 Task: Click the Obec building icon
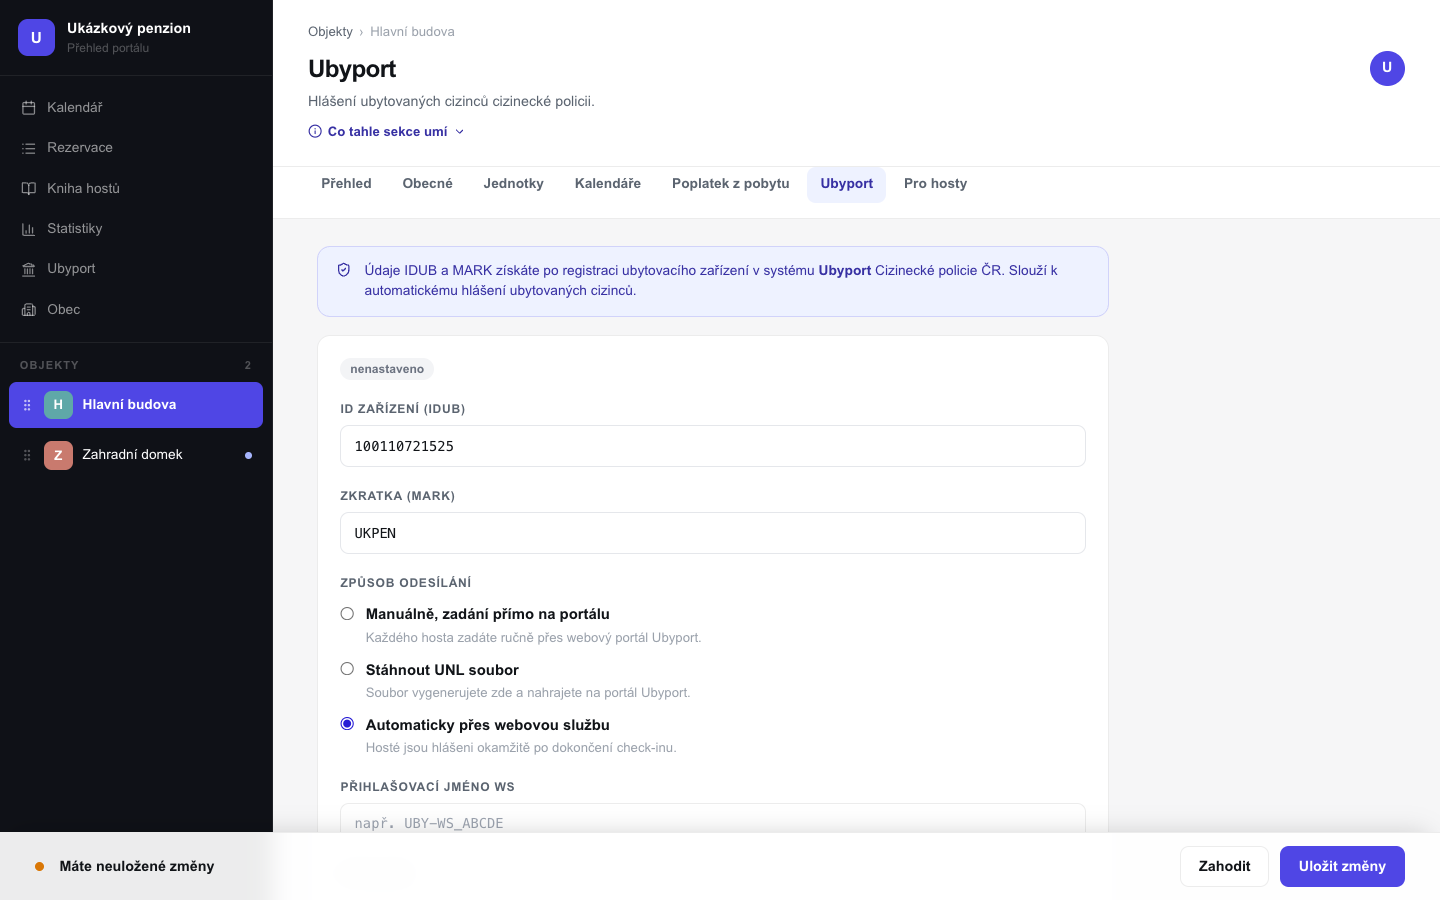coord(29,310)
